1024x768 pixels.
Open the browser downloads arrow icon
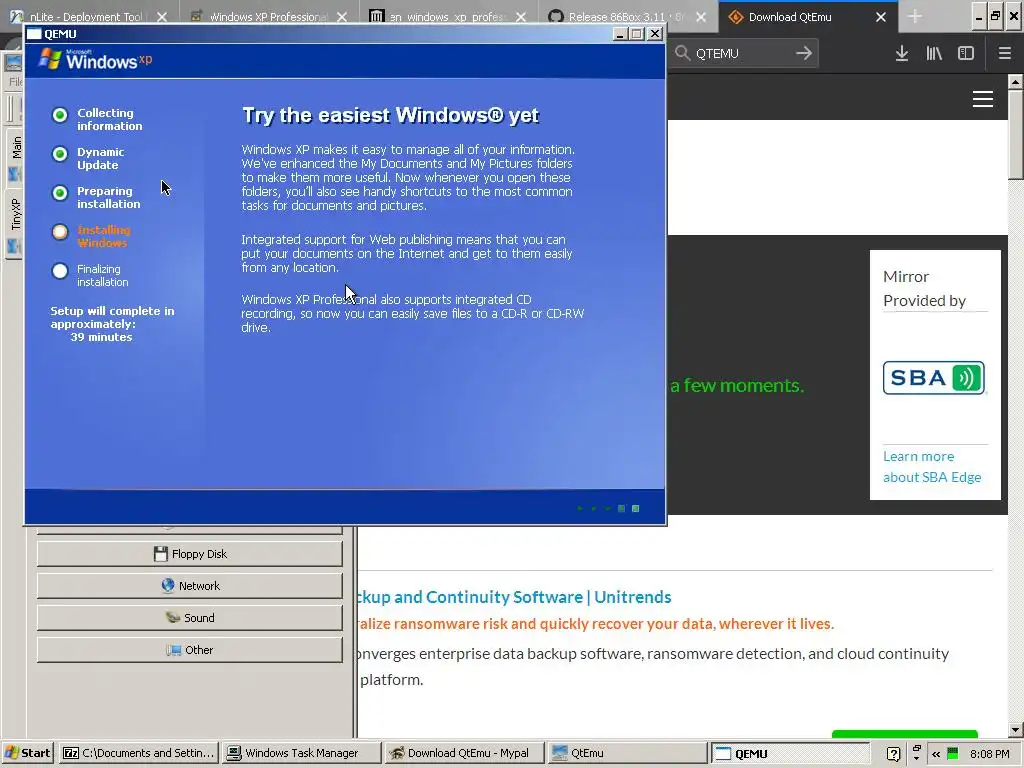click(x=901, y=54)
